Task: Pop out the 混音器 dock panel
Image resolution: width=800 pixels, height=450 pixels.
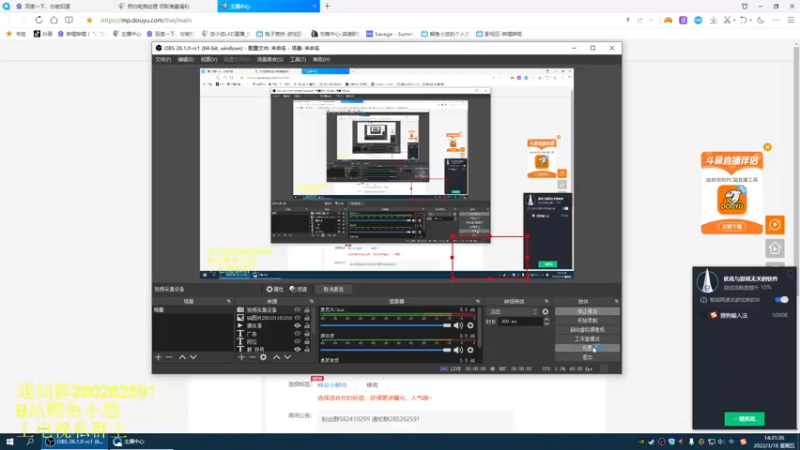Action: (x=478, y=302)
